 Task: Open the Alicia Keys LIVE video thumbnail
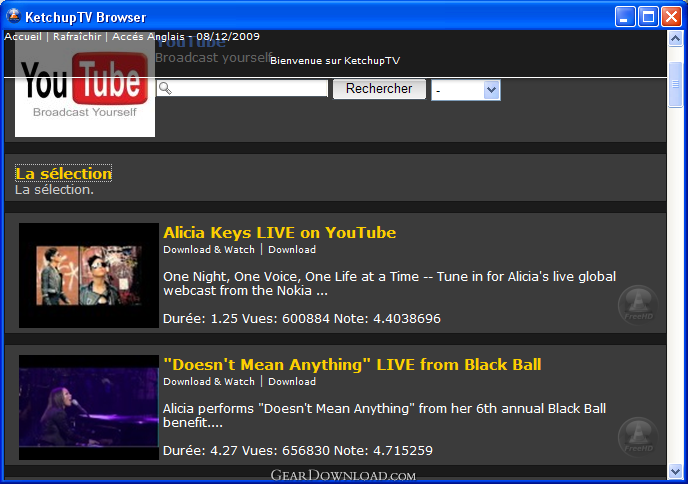89,275
